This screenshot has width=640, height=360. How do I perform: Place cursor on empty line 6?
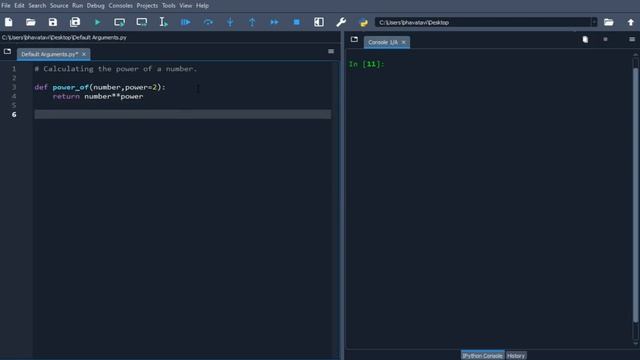[182, 114]
